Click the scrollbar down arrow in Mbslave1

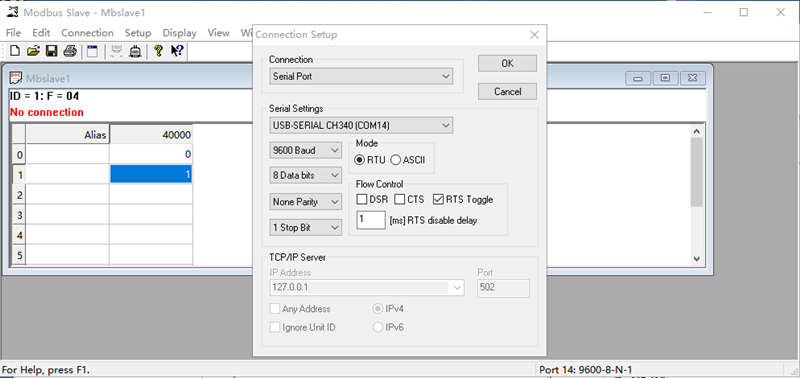(x=697, y=259)
